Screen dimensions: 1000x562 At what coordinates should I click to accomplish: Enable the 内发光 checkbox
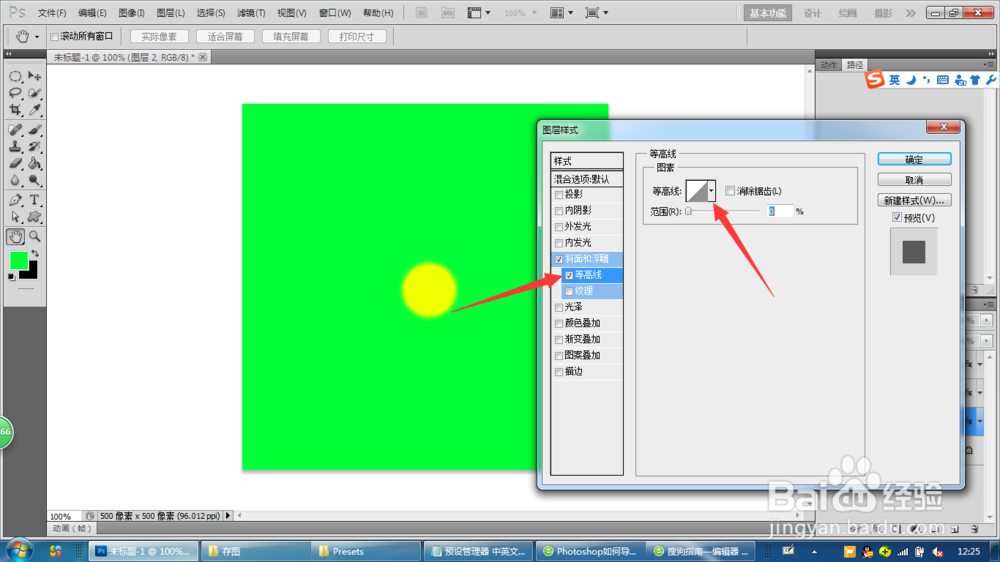tap(559, 243)
